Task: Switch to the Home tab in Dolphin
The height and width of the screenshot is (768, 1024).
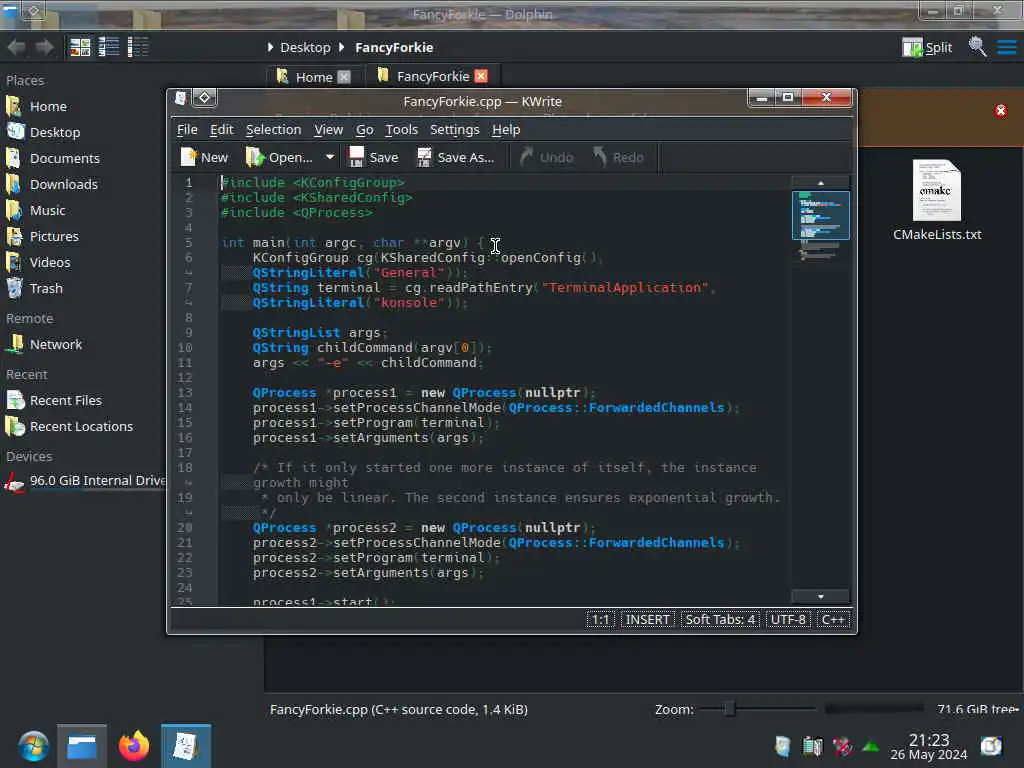Action: [314, 77]
